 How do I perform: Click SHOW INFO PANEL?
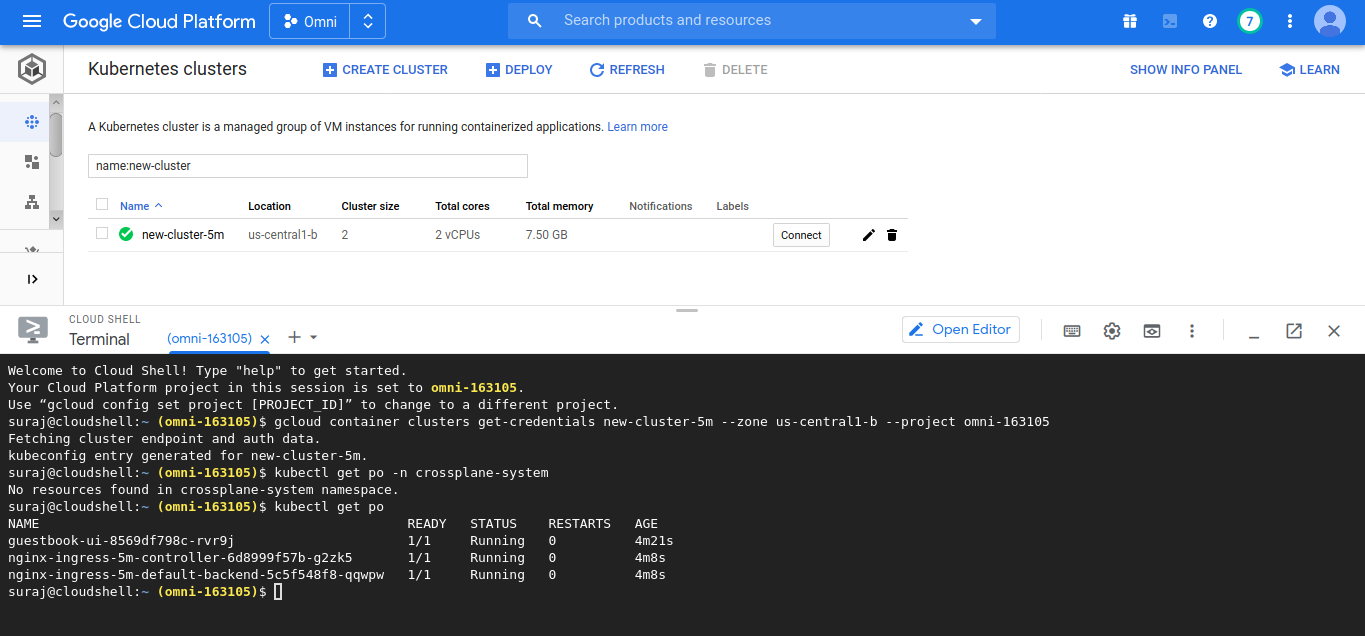click(x=1186, y=70)
